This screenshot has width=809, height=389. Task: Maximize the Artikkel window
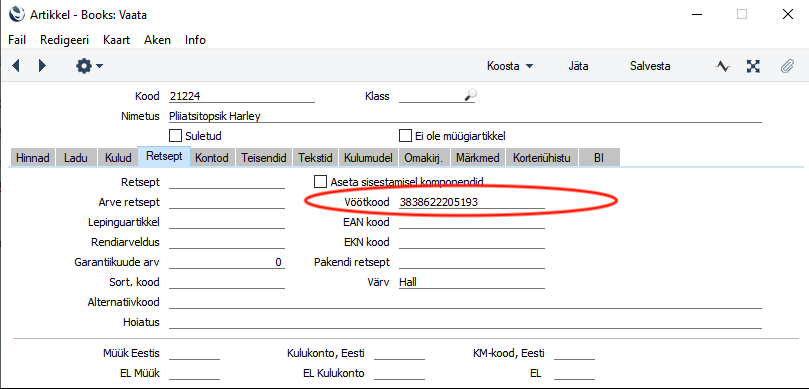[x=742, y=14]
